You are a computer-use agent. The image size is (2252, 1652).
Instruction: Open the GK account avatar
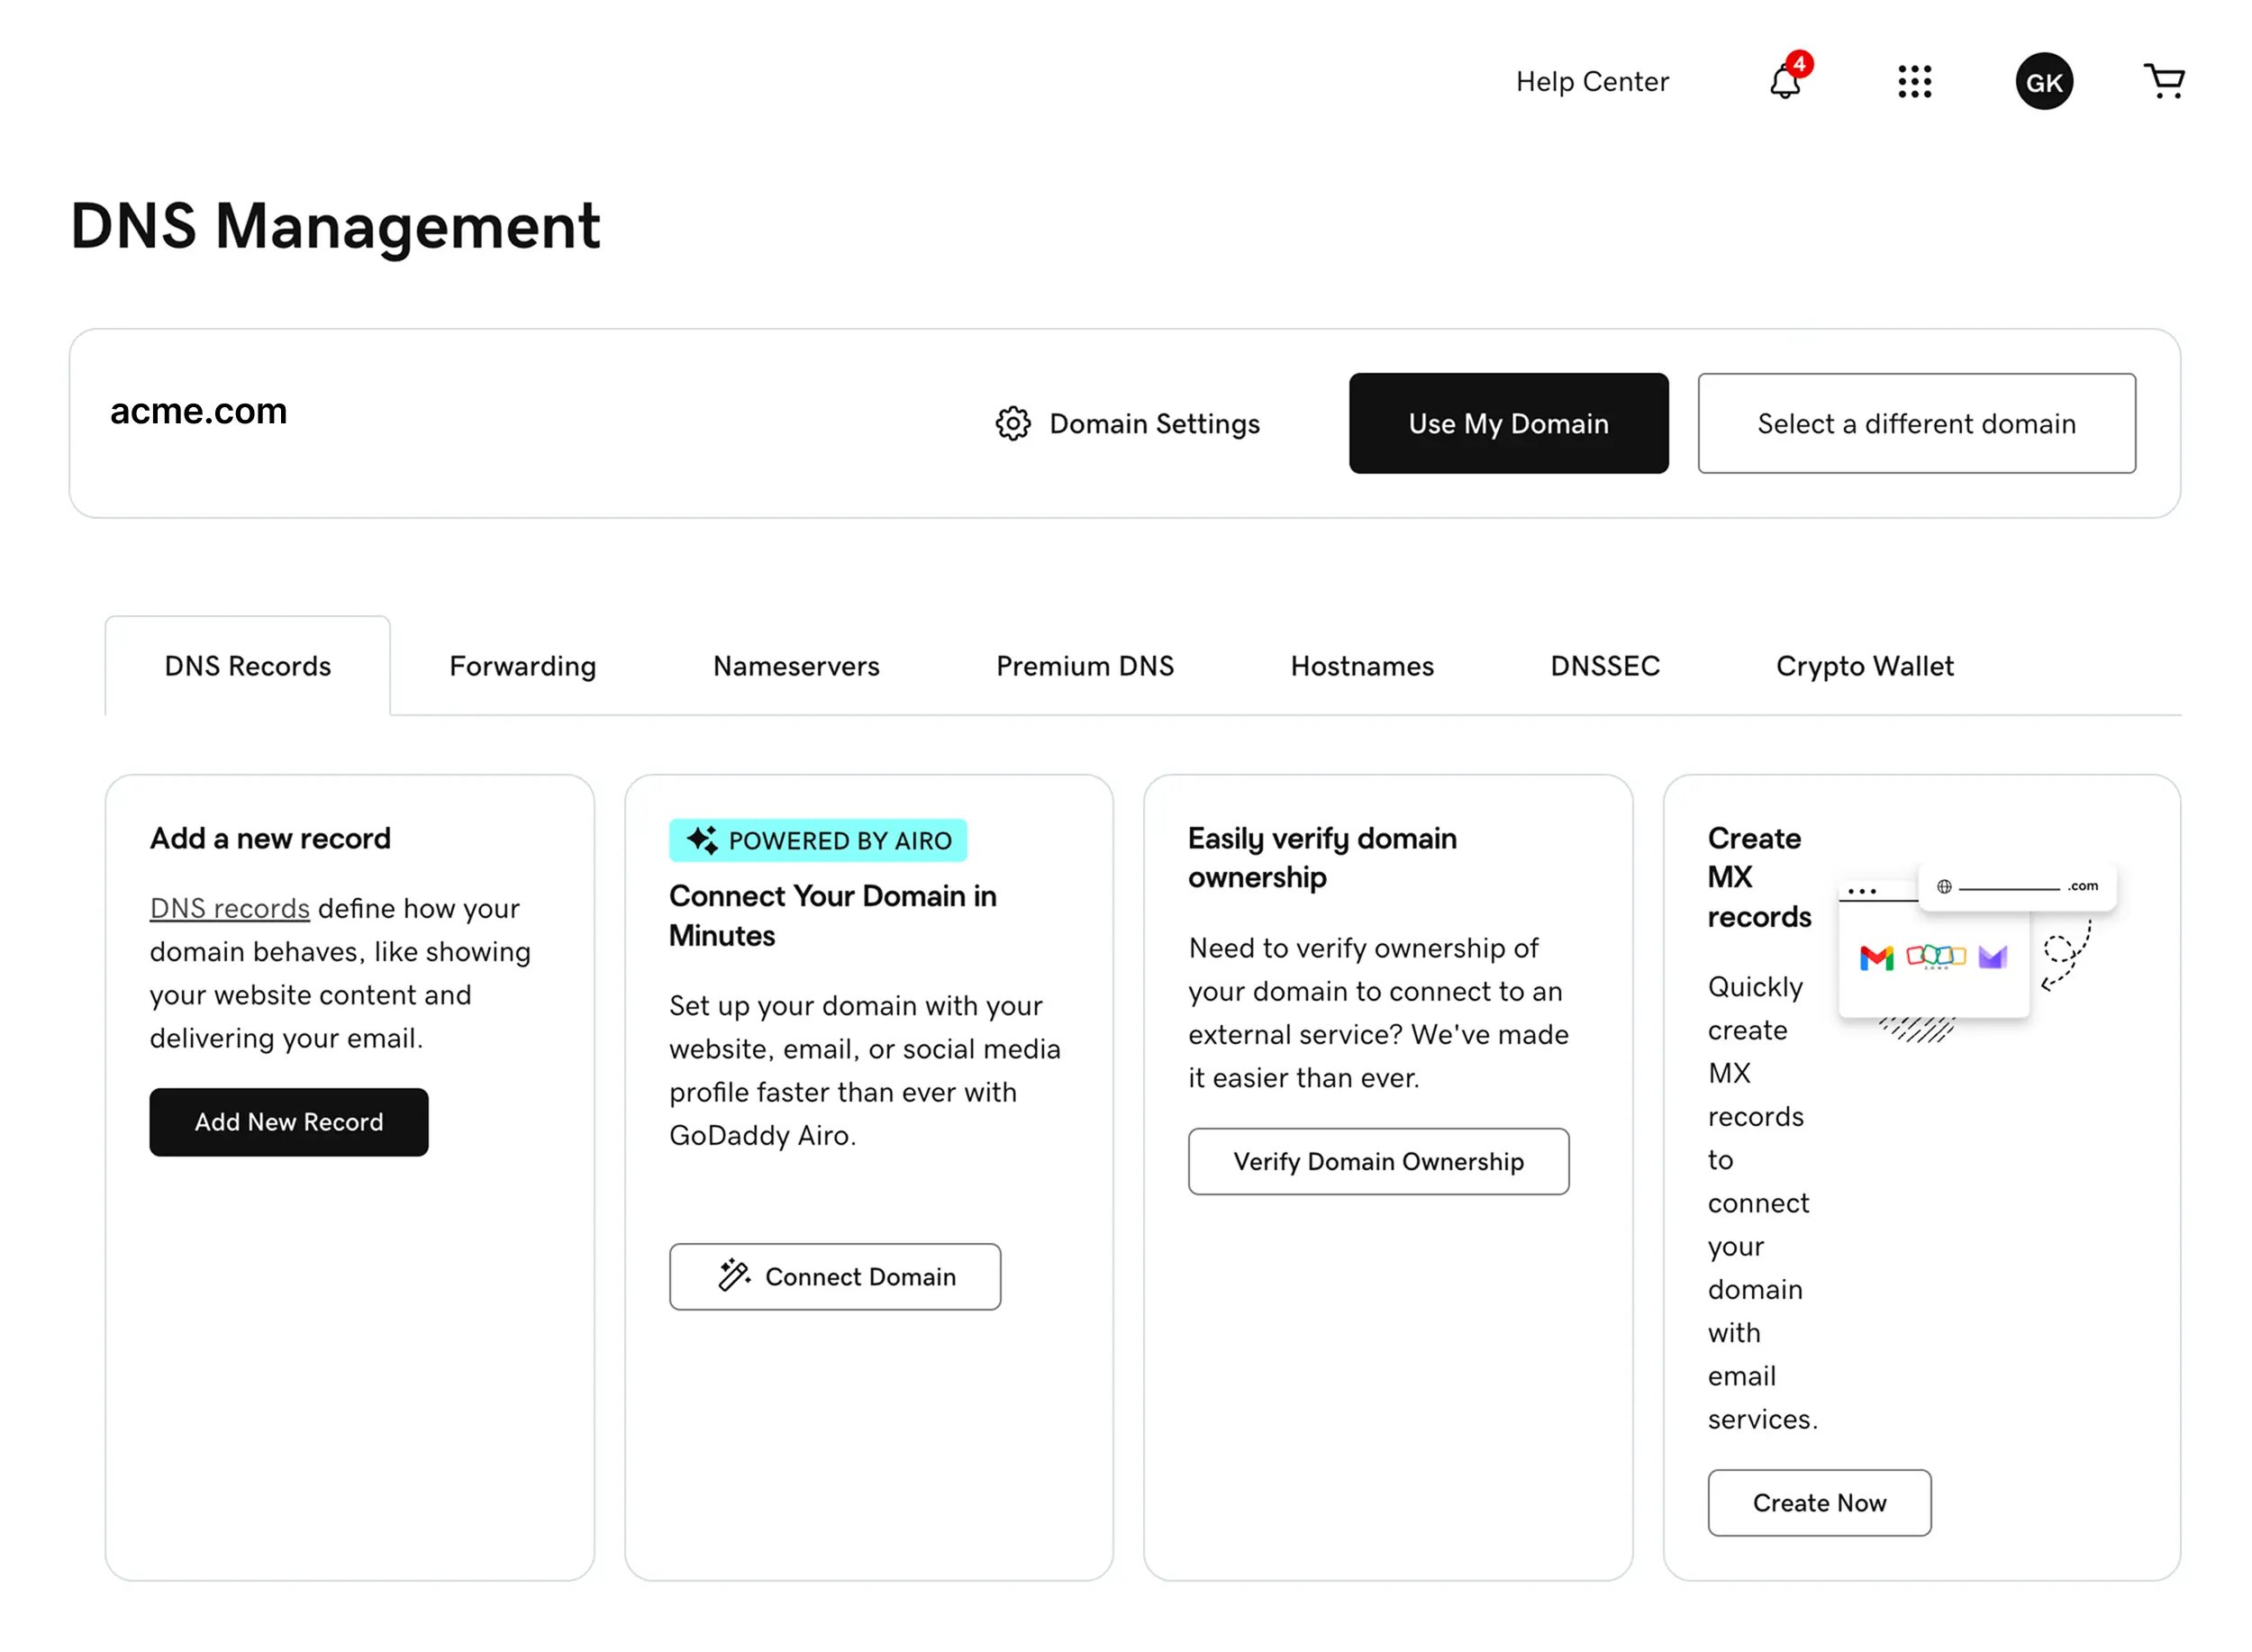coord(2043,82)
